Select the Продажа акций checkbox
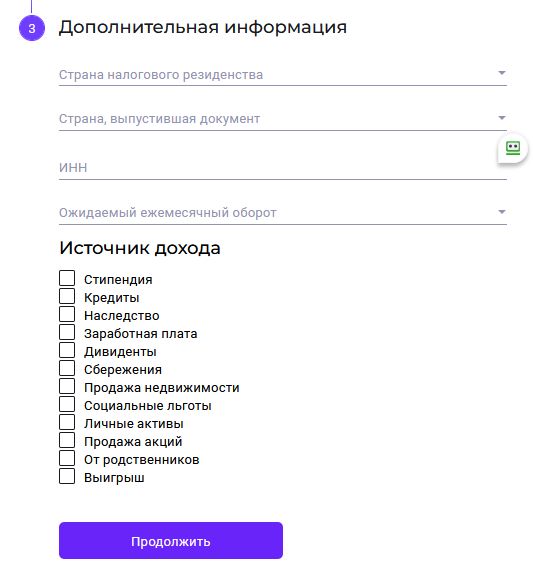Image resolution: width=533 pixels, height=571 pixels. (67, 440)
